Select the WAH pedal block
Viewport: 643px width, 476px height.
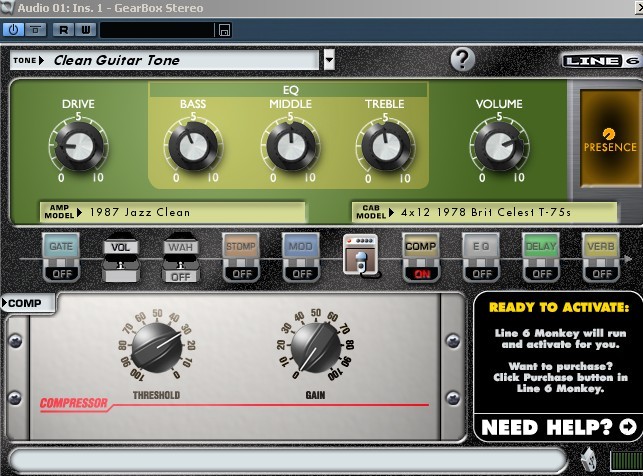(181, 247)
